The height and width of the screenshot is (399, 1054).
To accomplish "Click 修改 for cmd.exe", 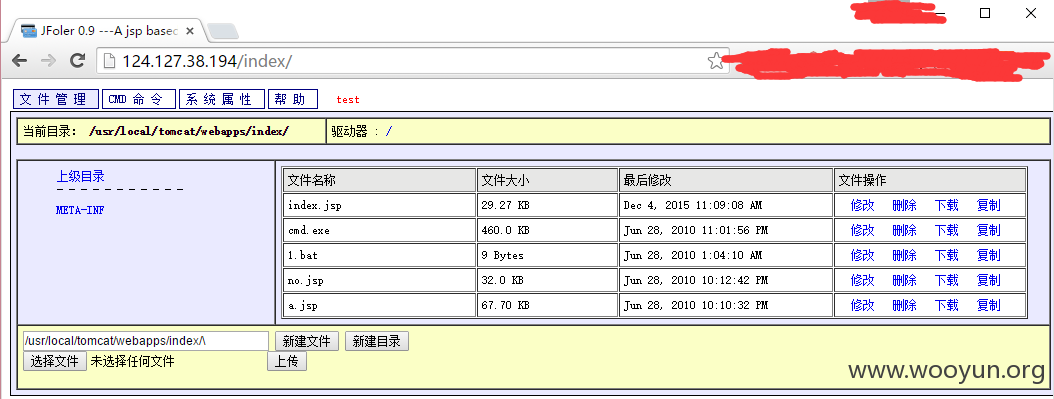I will point(862,230).
